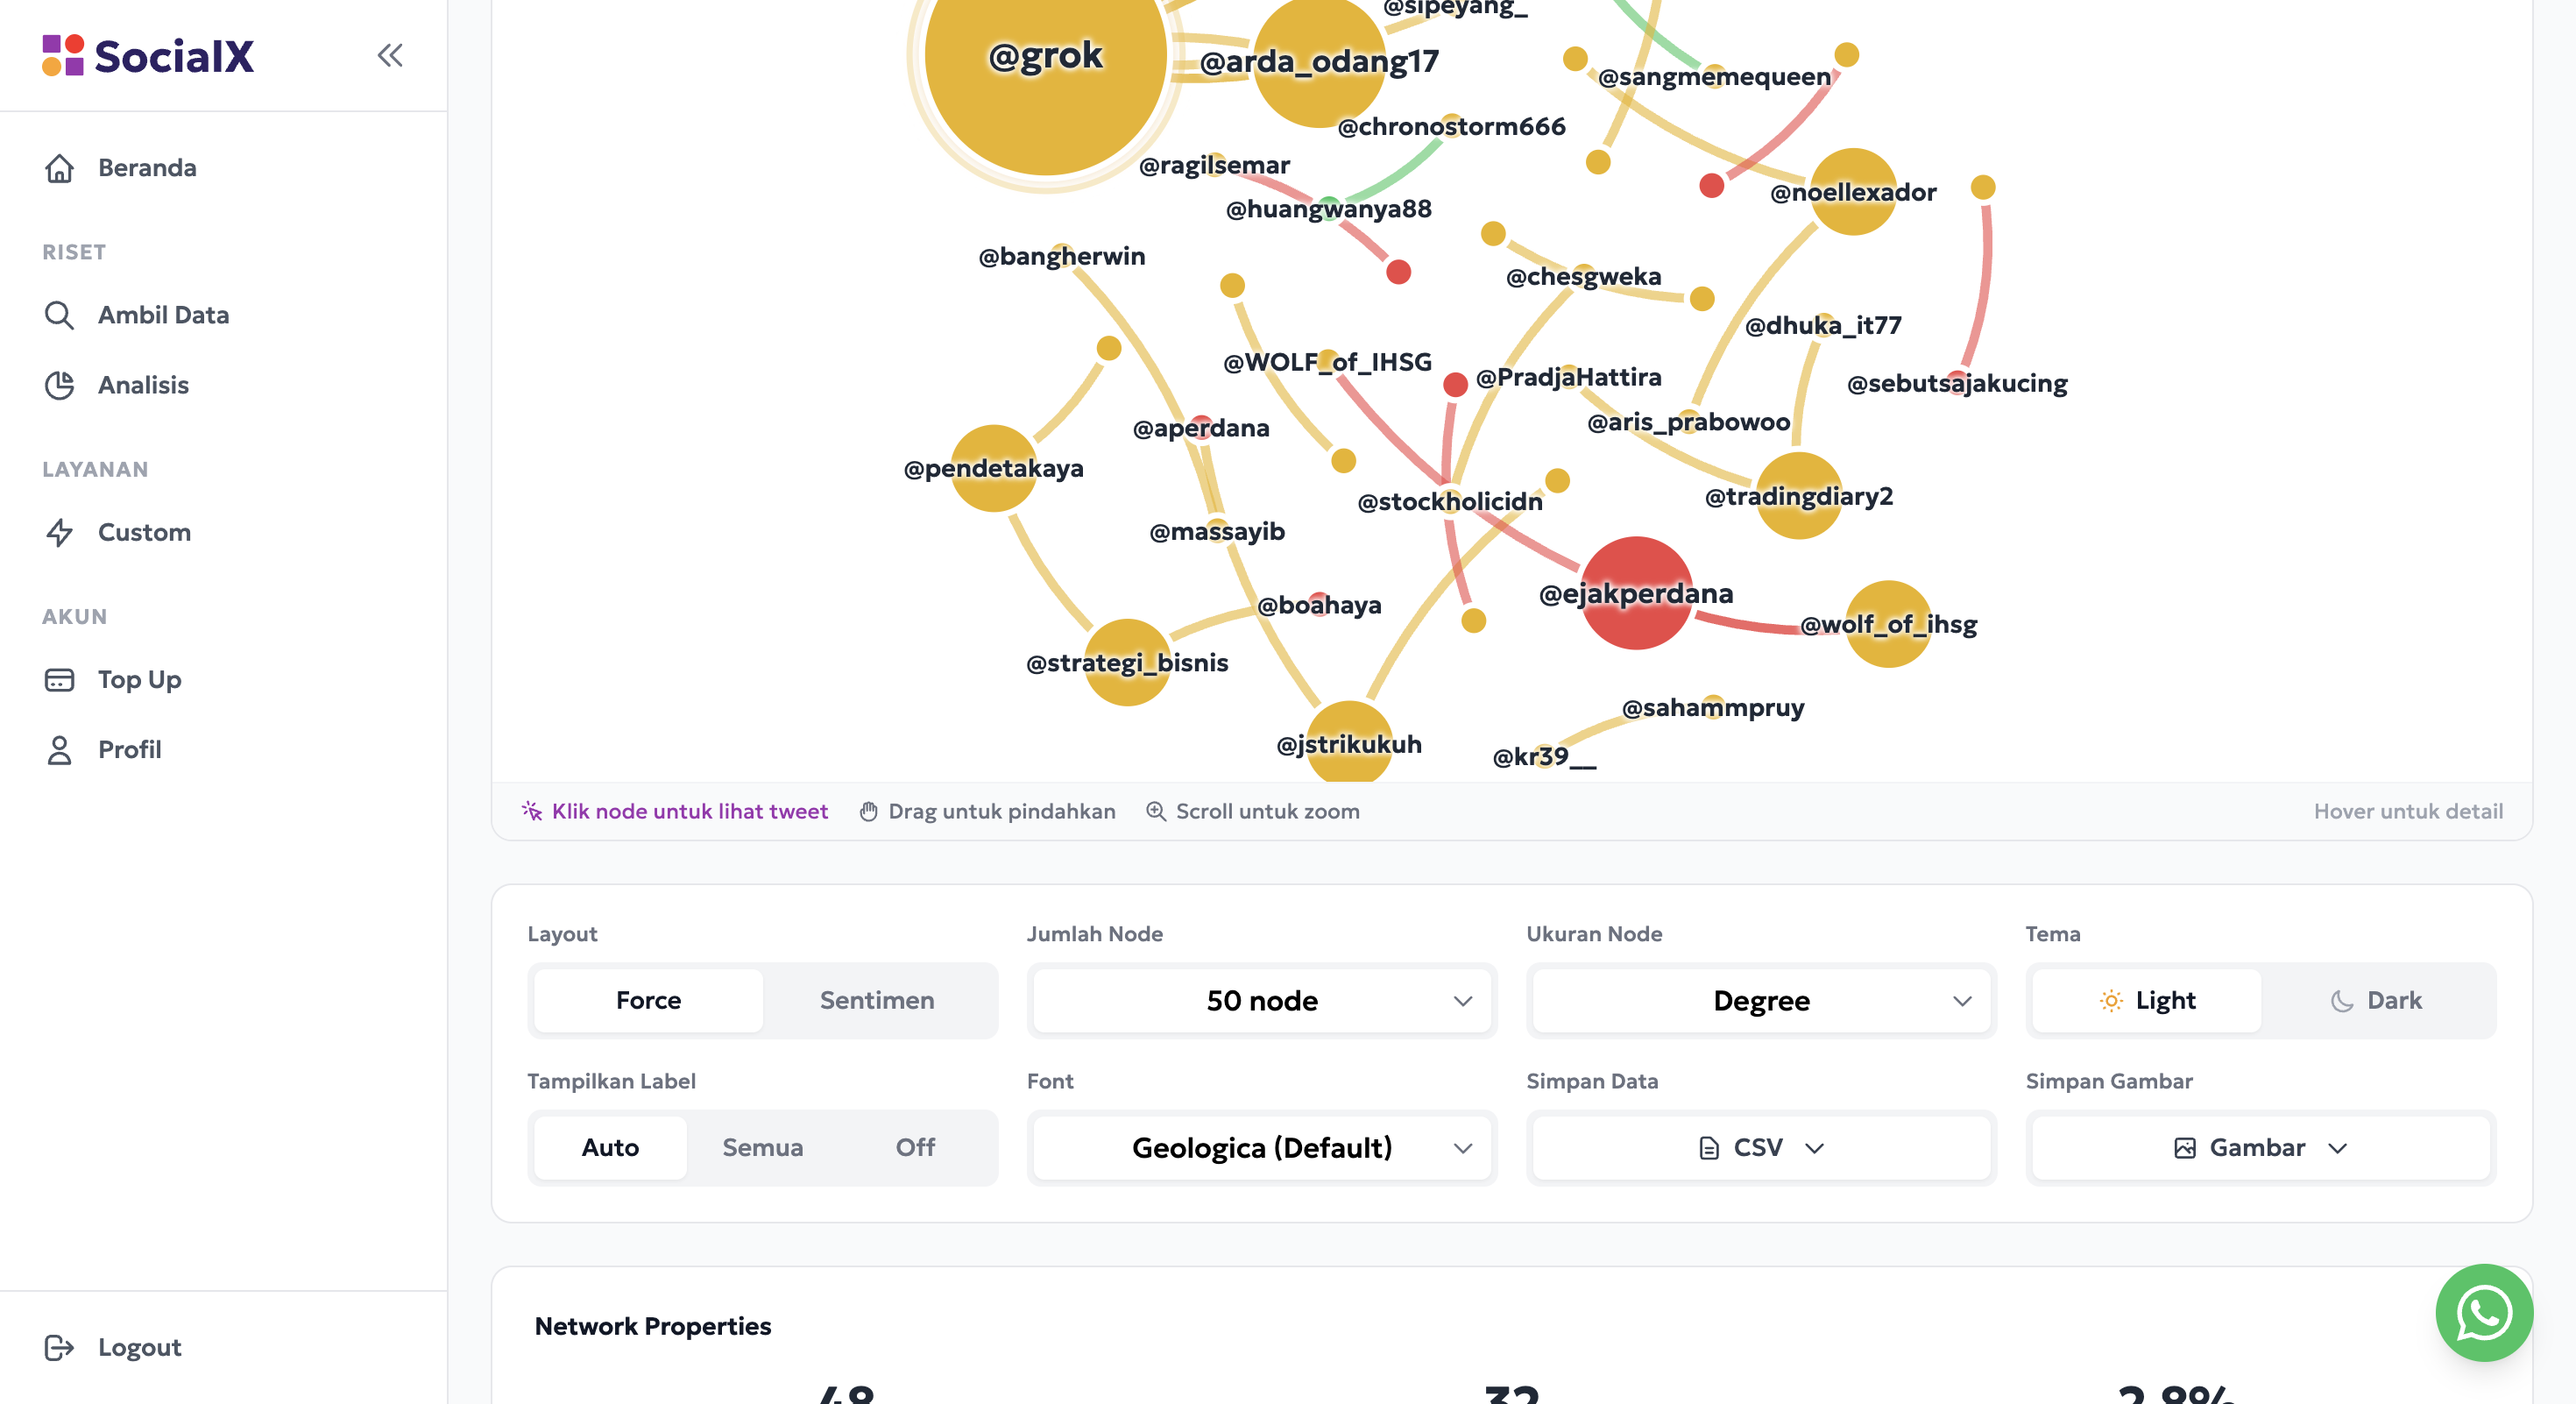Click the red @ejakperdana node
Image resolution: width=2576 pixels, height=1404 pixels.
[1636, 597]
